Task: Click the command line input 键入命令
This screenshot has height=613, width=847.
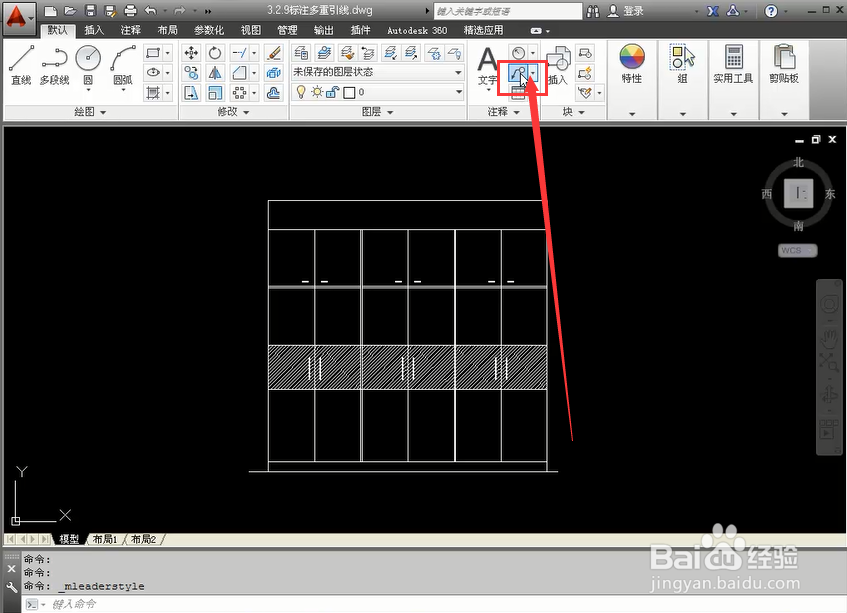Action: click(432, 604)
